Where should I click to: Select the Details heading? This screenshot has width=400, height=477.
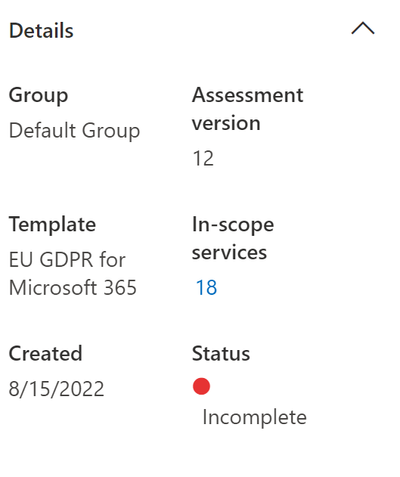coord(41,31)
